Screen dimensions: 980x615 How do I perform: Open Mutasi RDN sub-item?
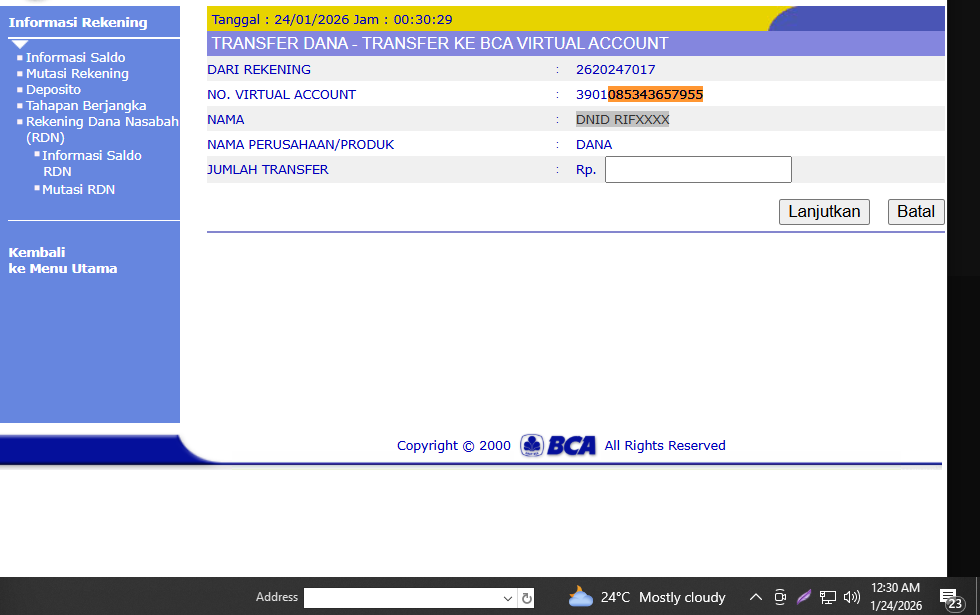click(x=79, y=189)
